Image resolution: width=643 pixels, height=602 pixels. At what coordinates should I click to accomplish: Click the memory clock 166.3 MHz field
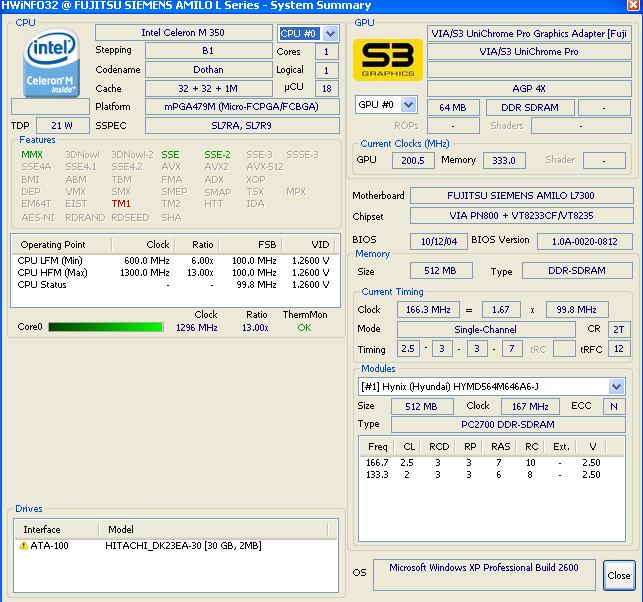click(428, 310)
